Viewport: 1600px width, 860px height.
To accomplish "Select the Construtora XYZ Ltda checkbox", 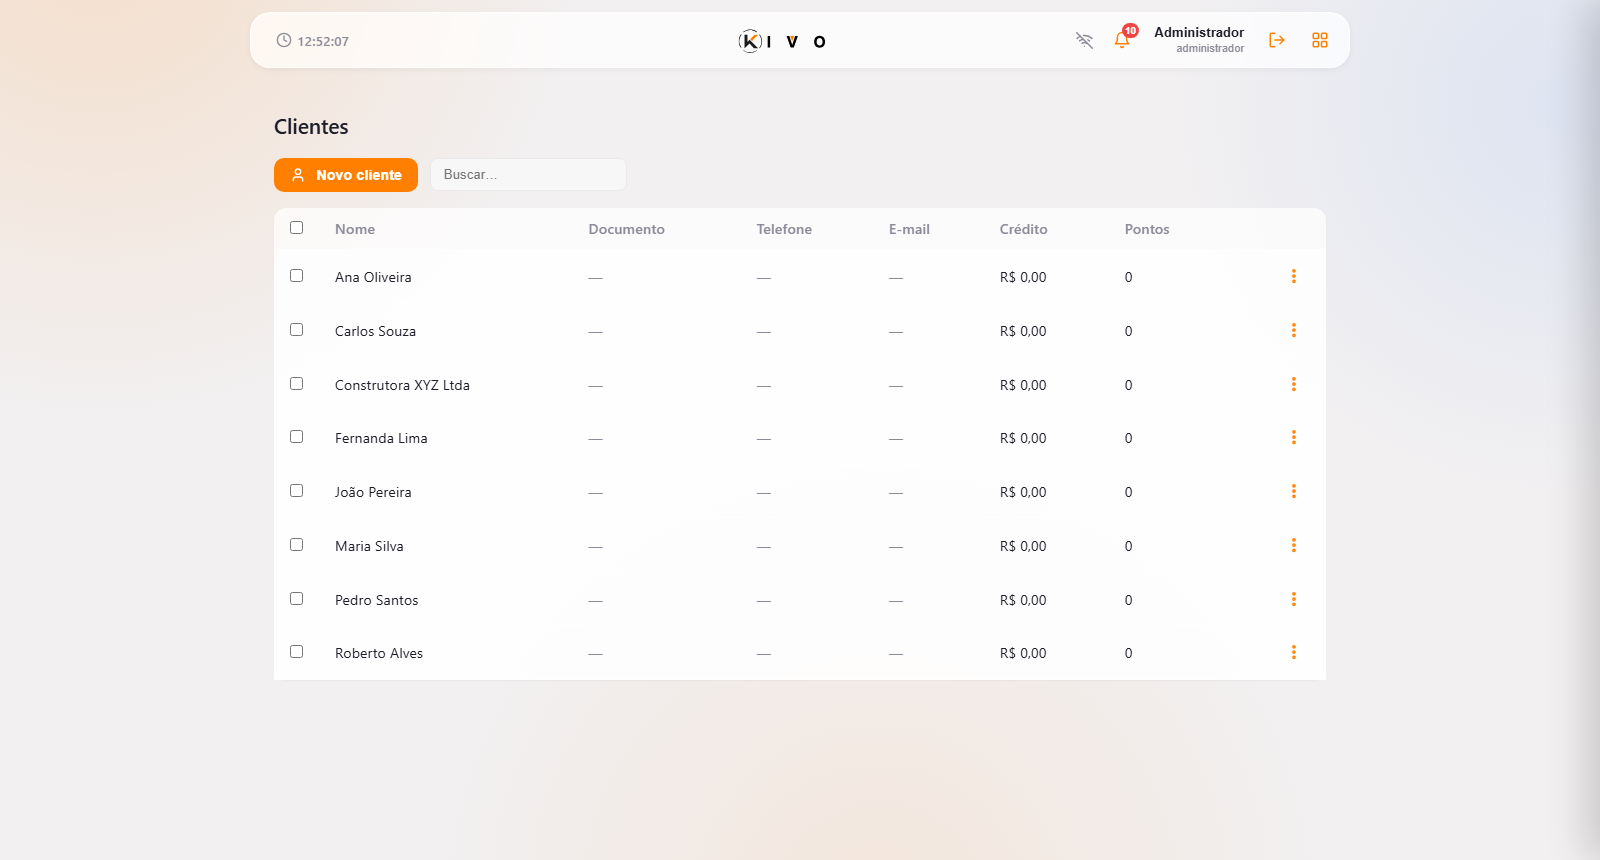I will [296, 383].
